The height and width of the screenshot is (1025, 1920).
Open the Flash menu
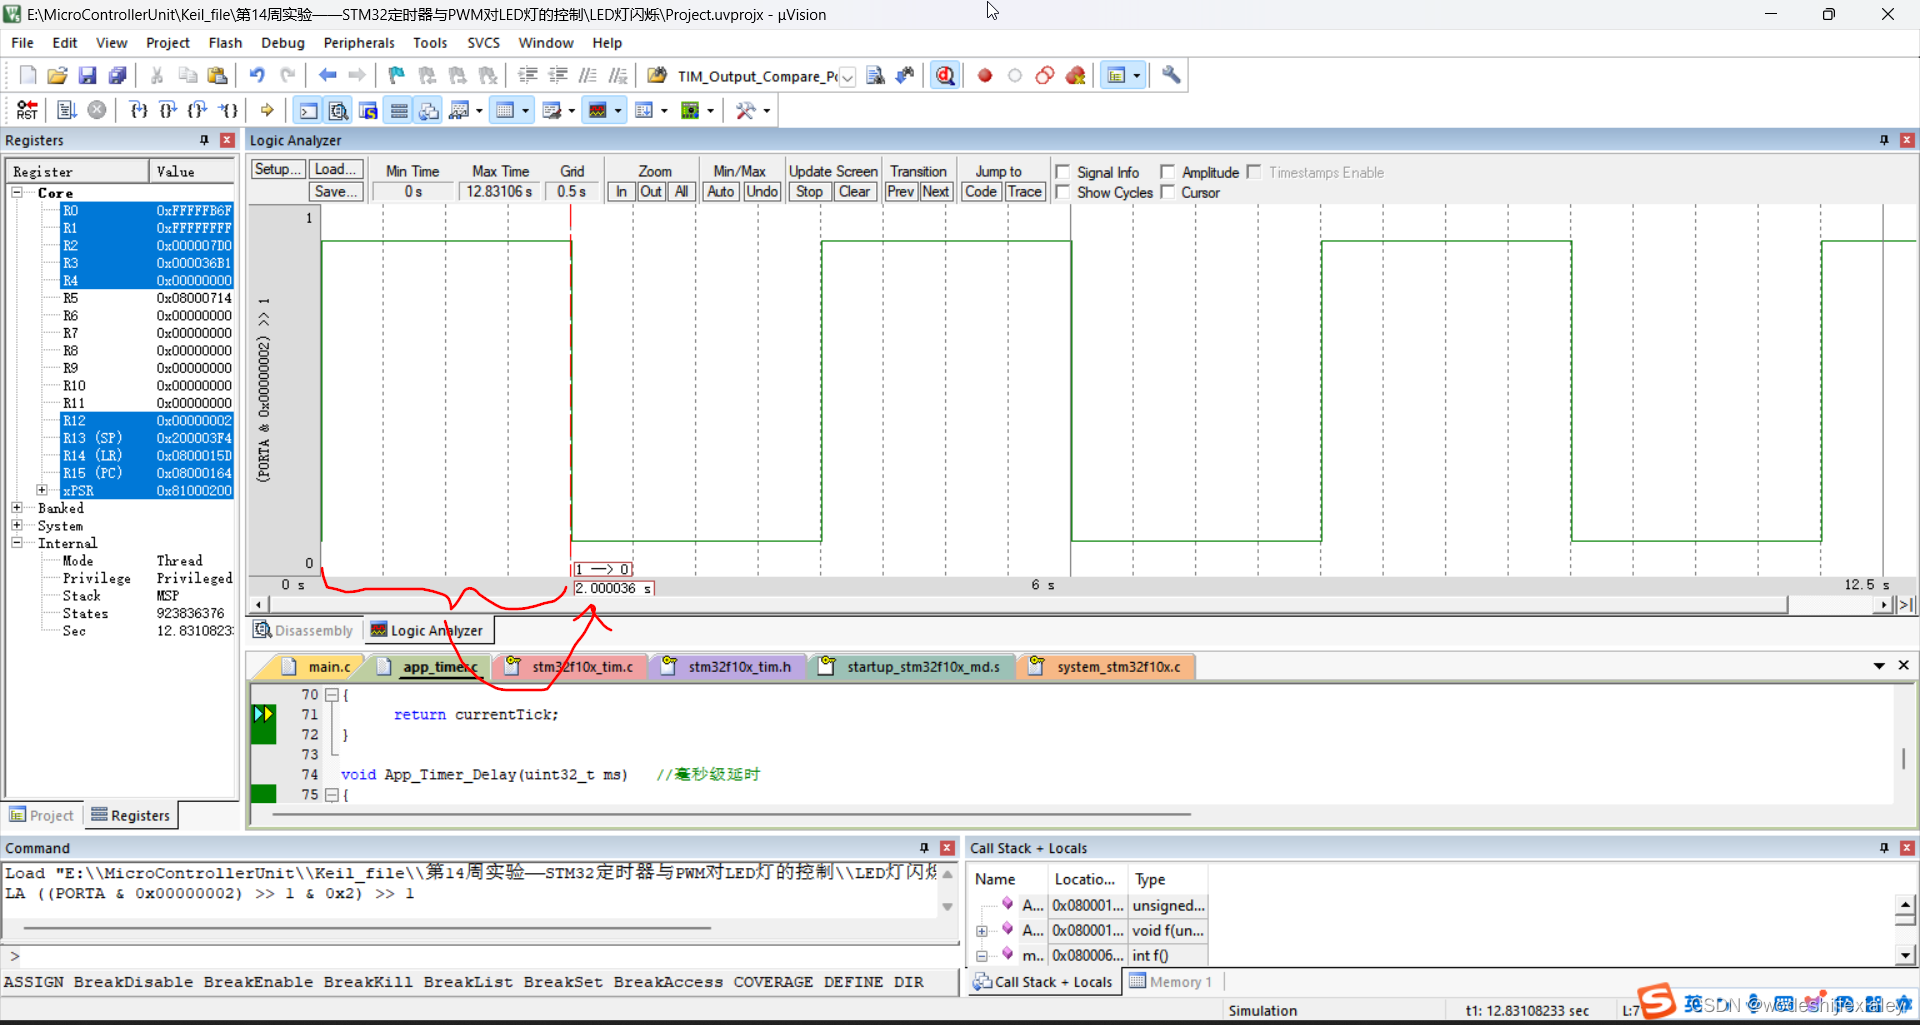[x=225, y=43]
